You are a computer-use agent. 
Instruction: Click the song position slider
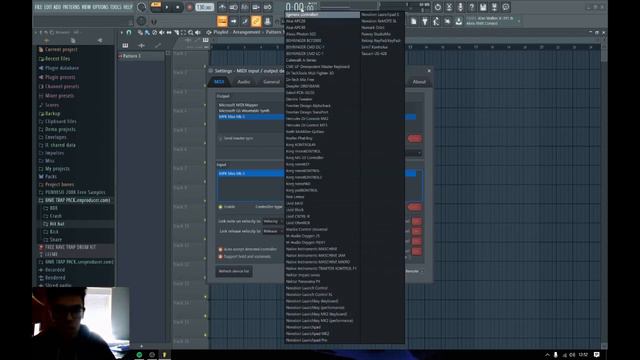click(x=349, y=6)
